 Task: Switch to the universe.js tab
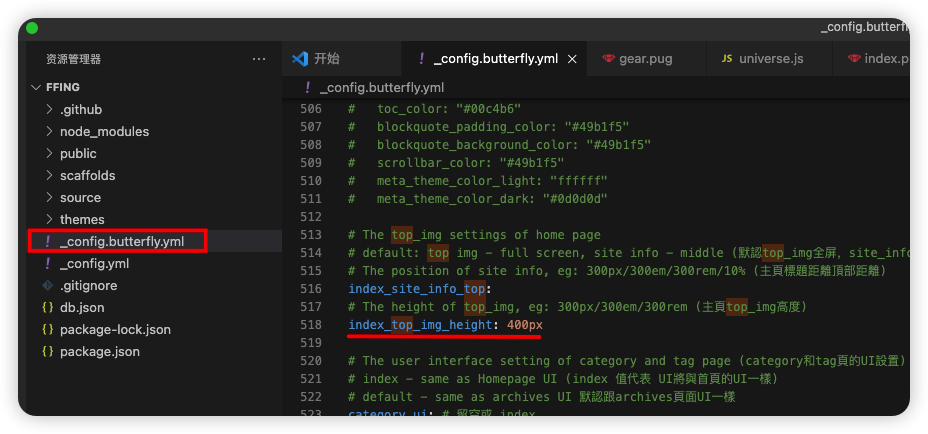click(x=770, y=59)
